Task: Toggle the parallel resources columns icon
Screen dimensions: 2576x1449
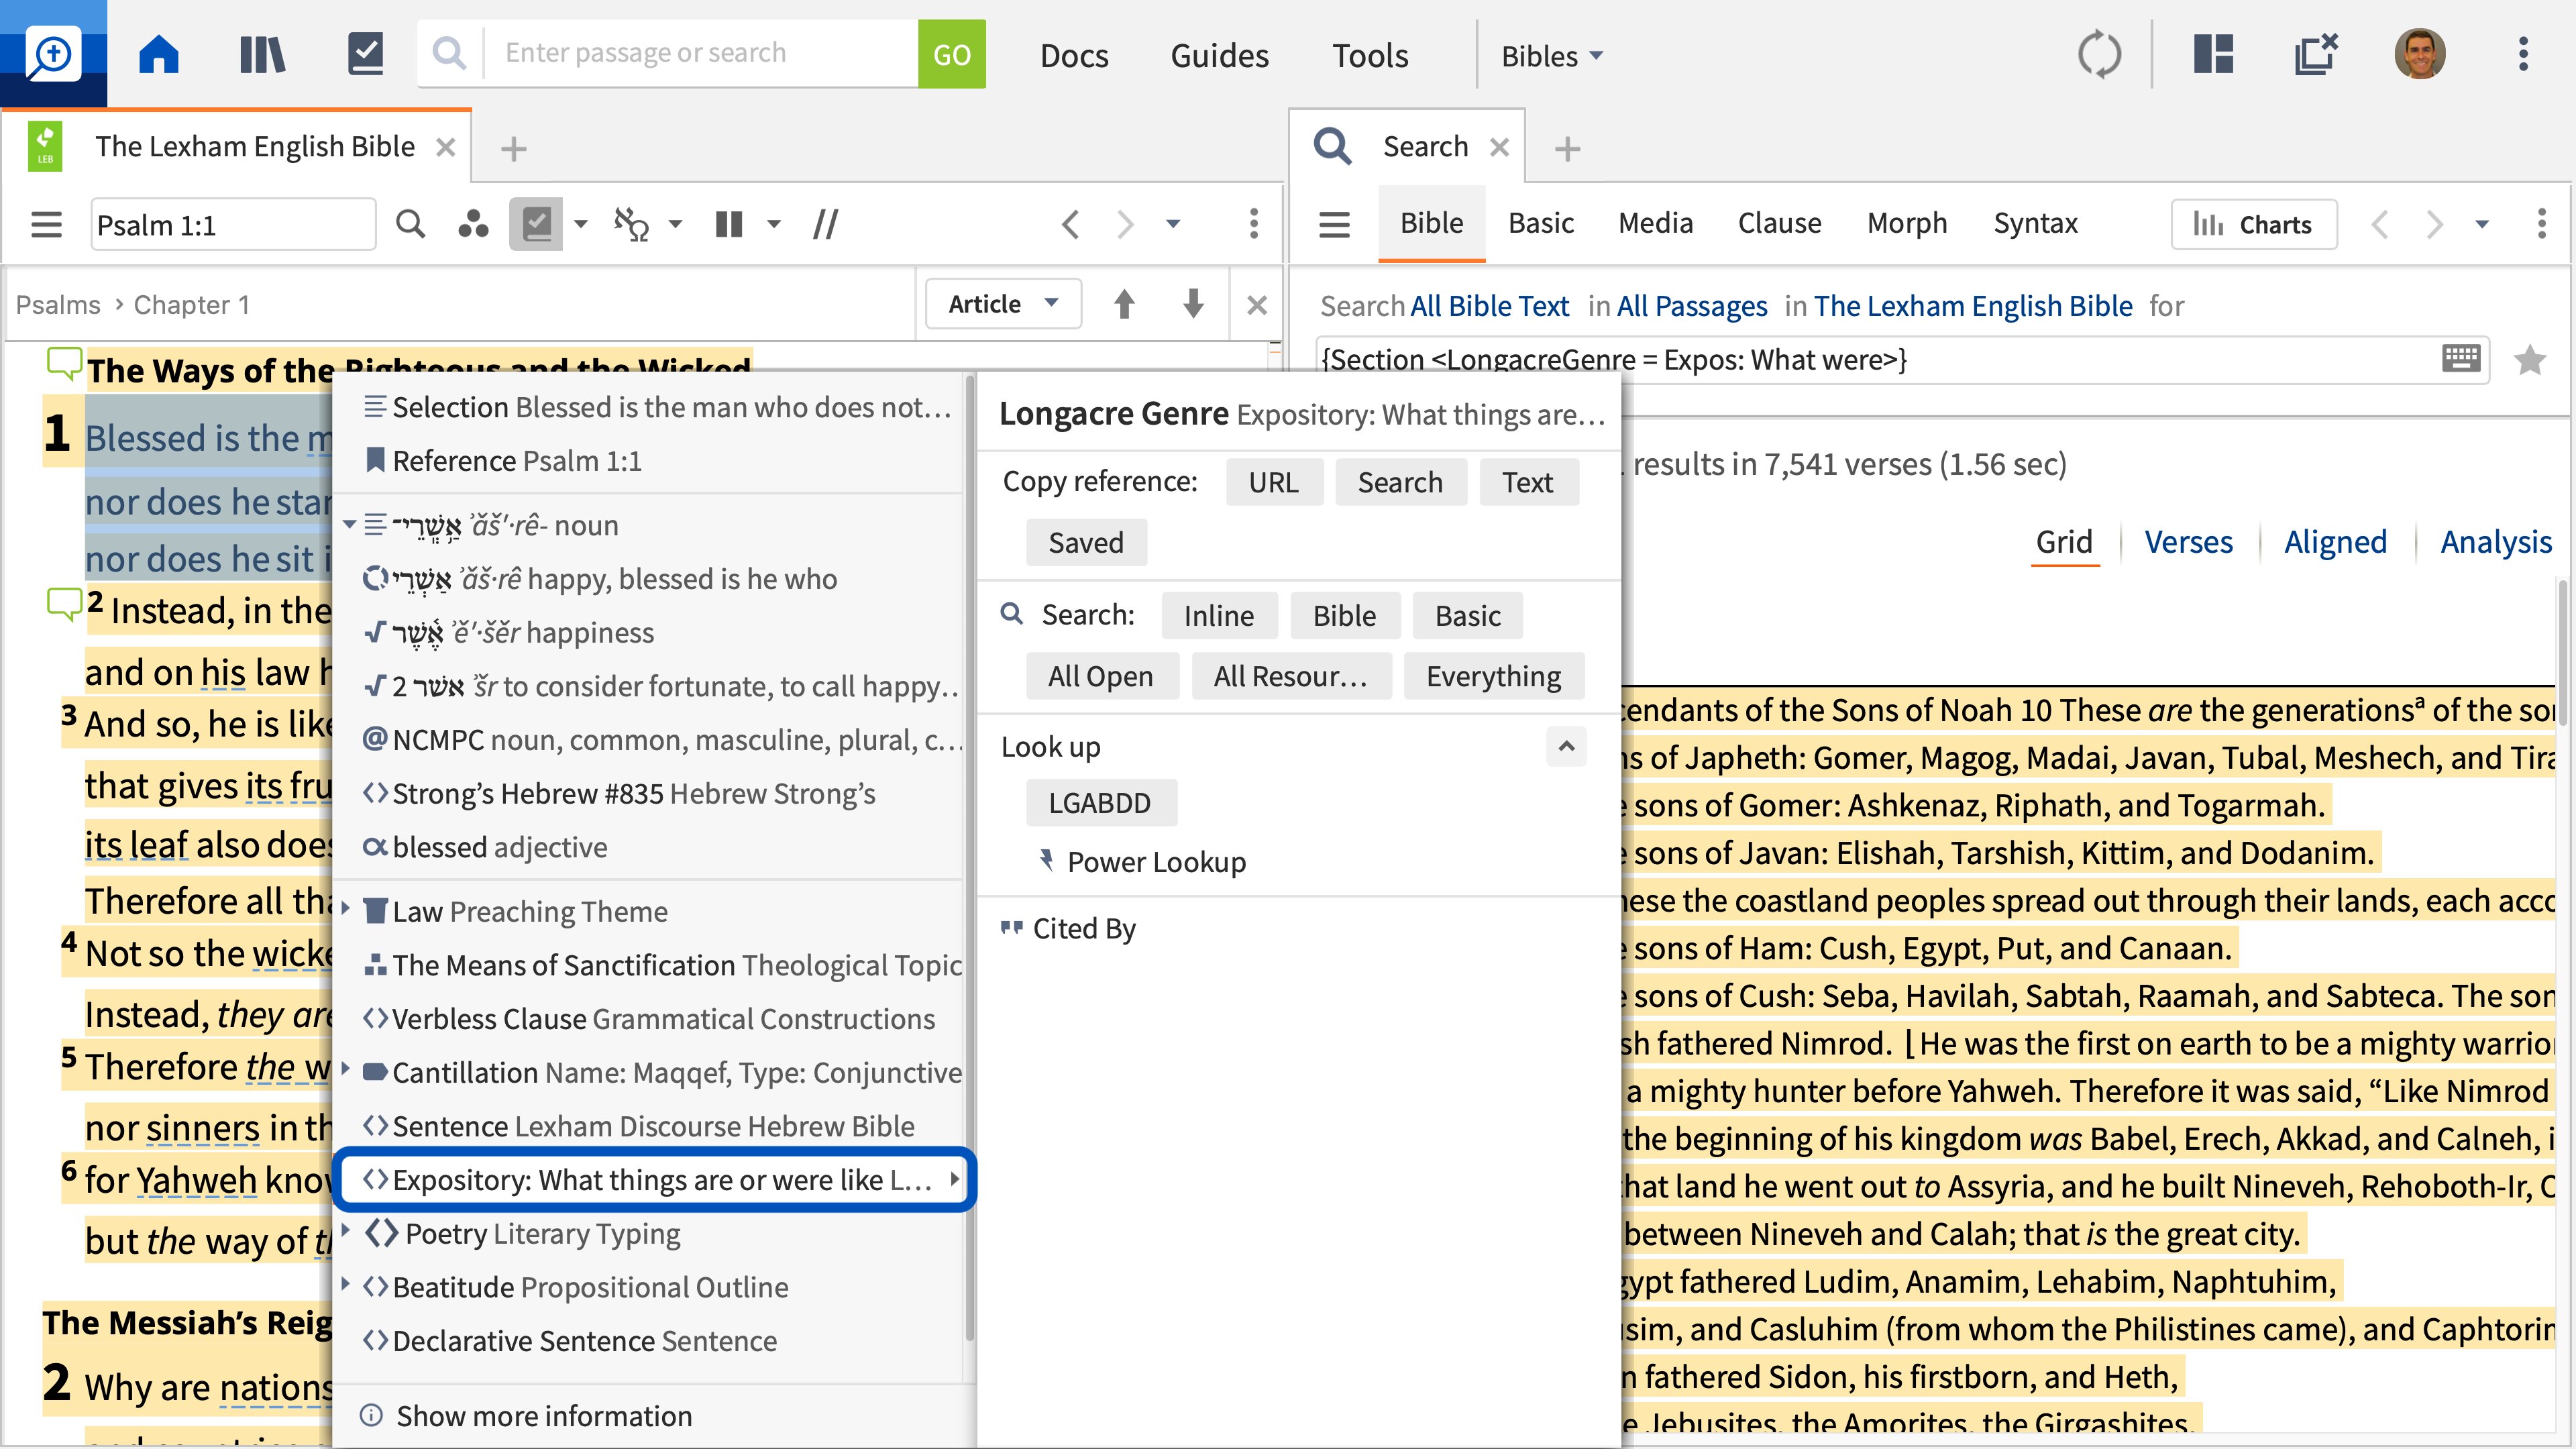Action: click(729, 224)
